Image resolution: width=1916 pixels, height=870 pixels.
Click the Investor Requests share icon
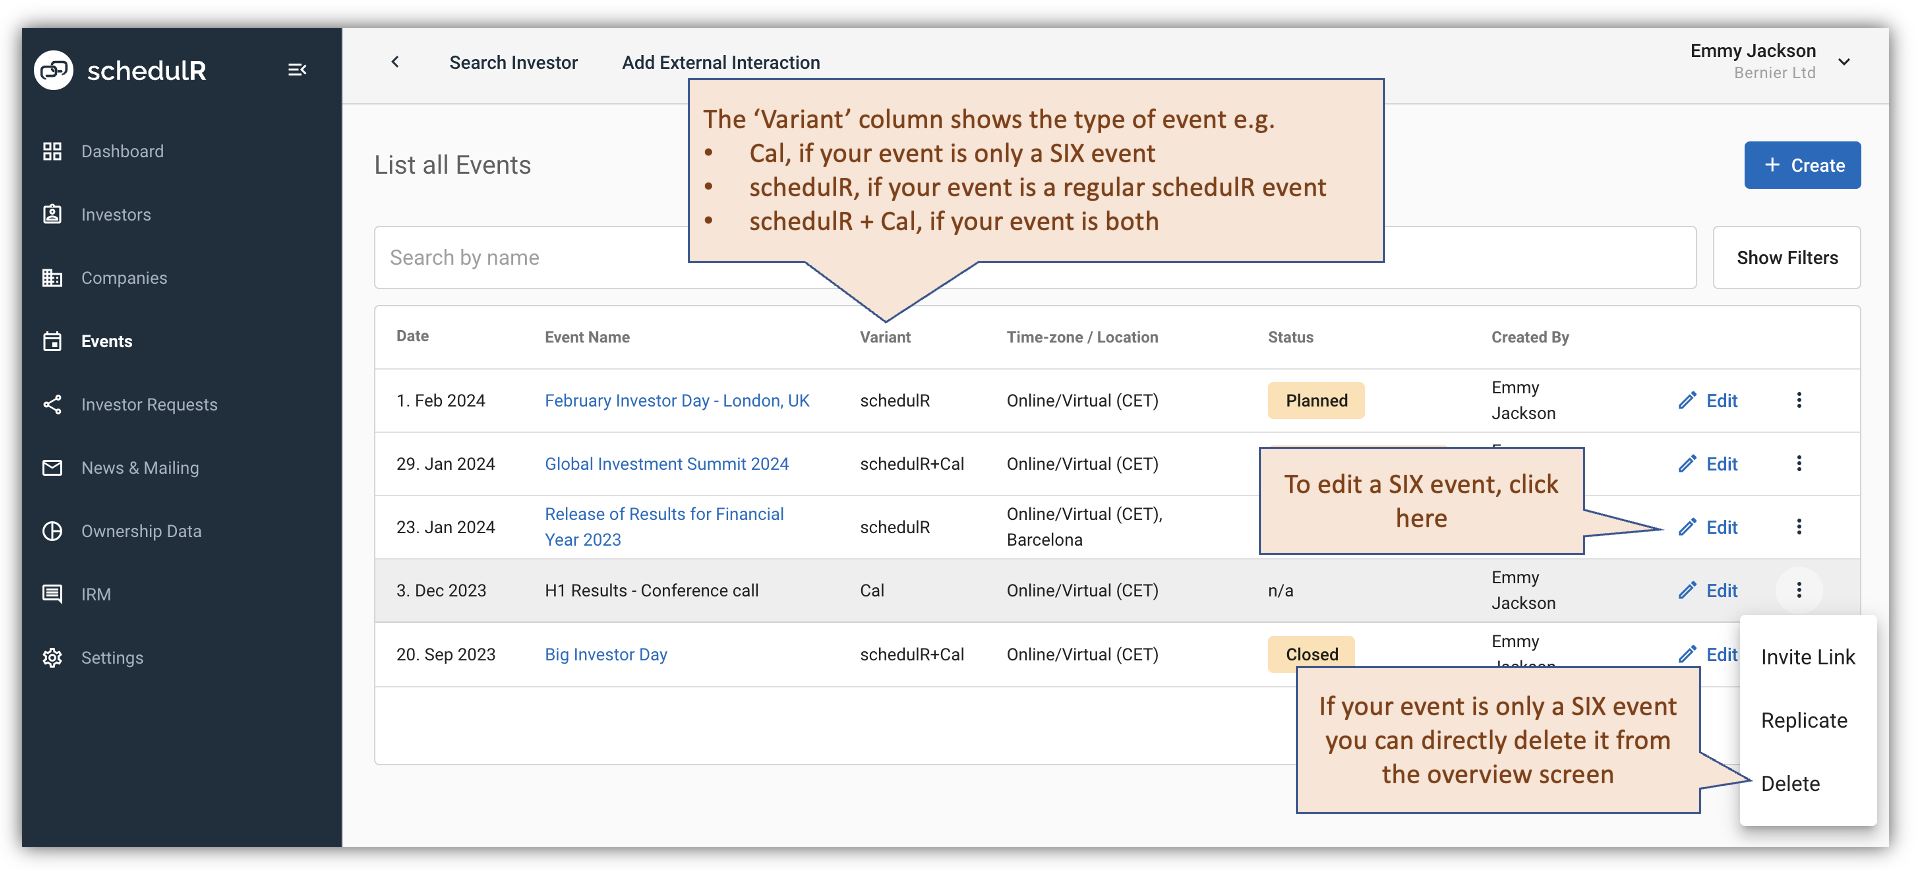coord(53,404)
